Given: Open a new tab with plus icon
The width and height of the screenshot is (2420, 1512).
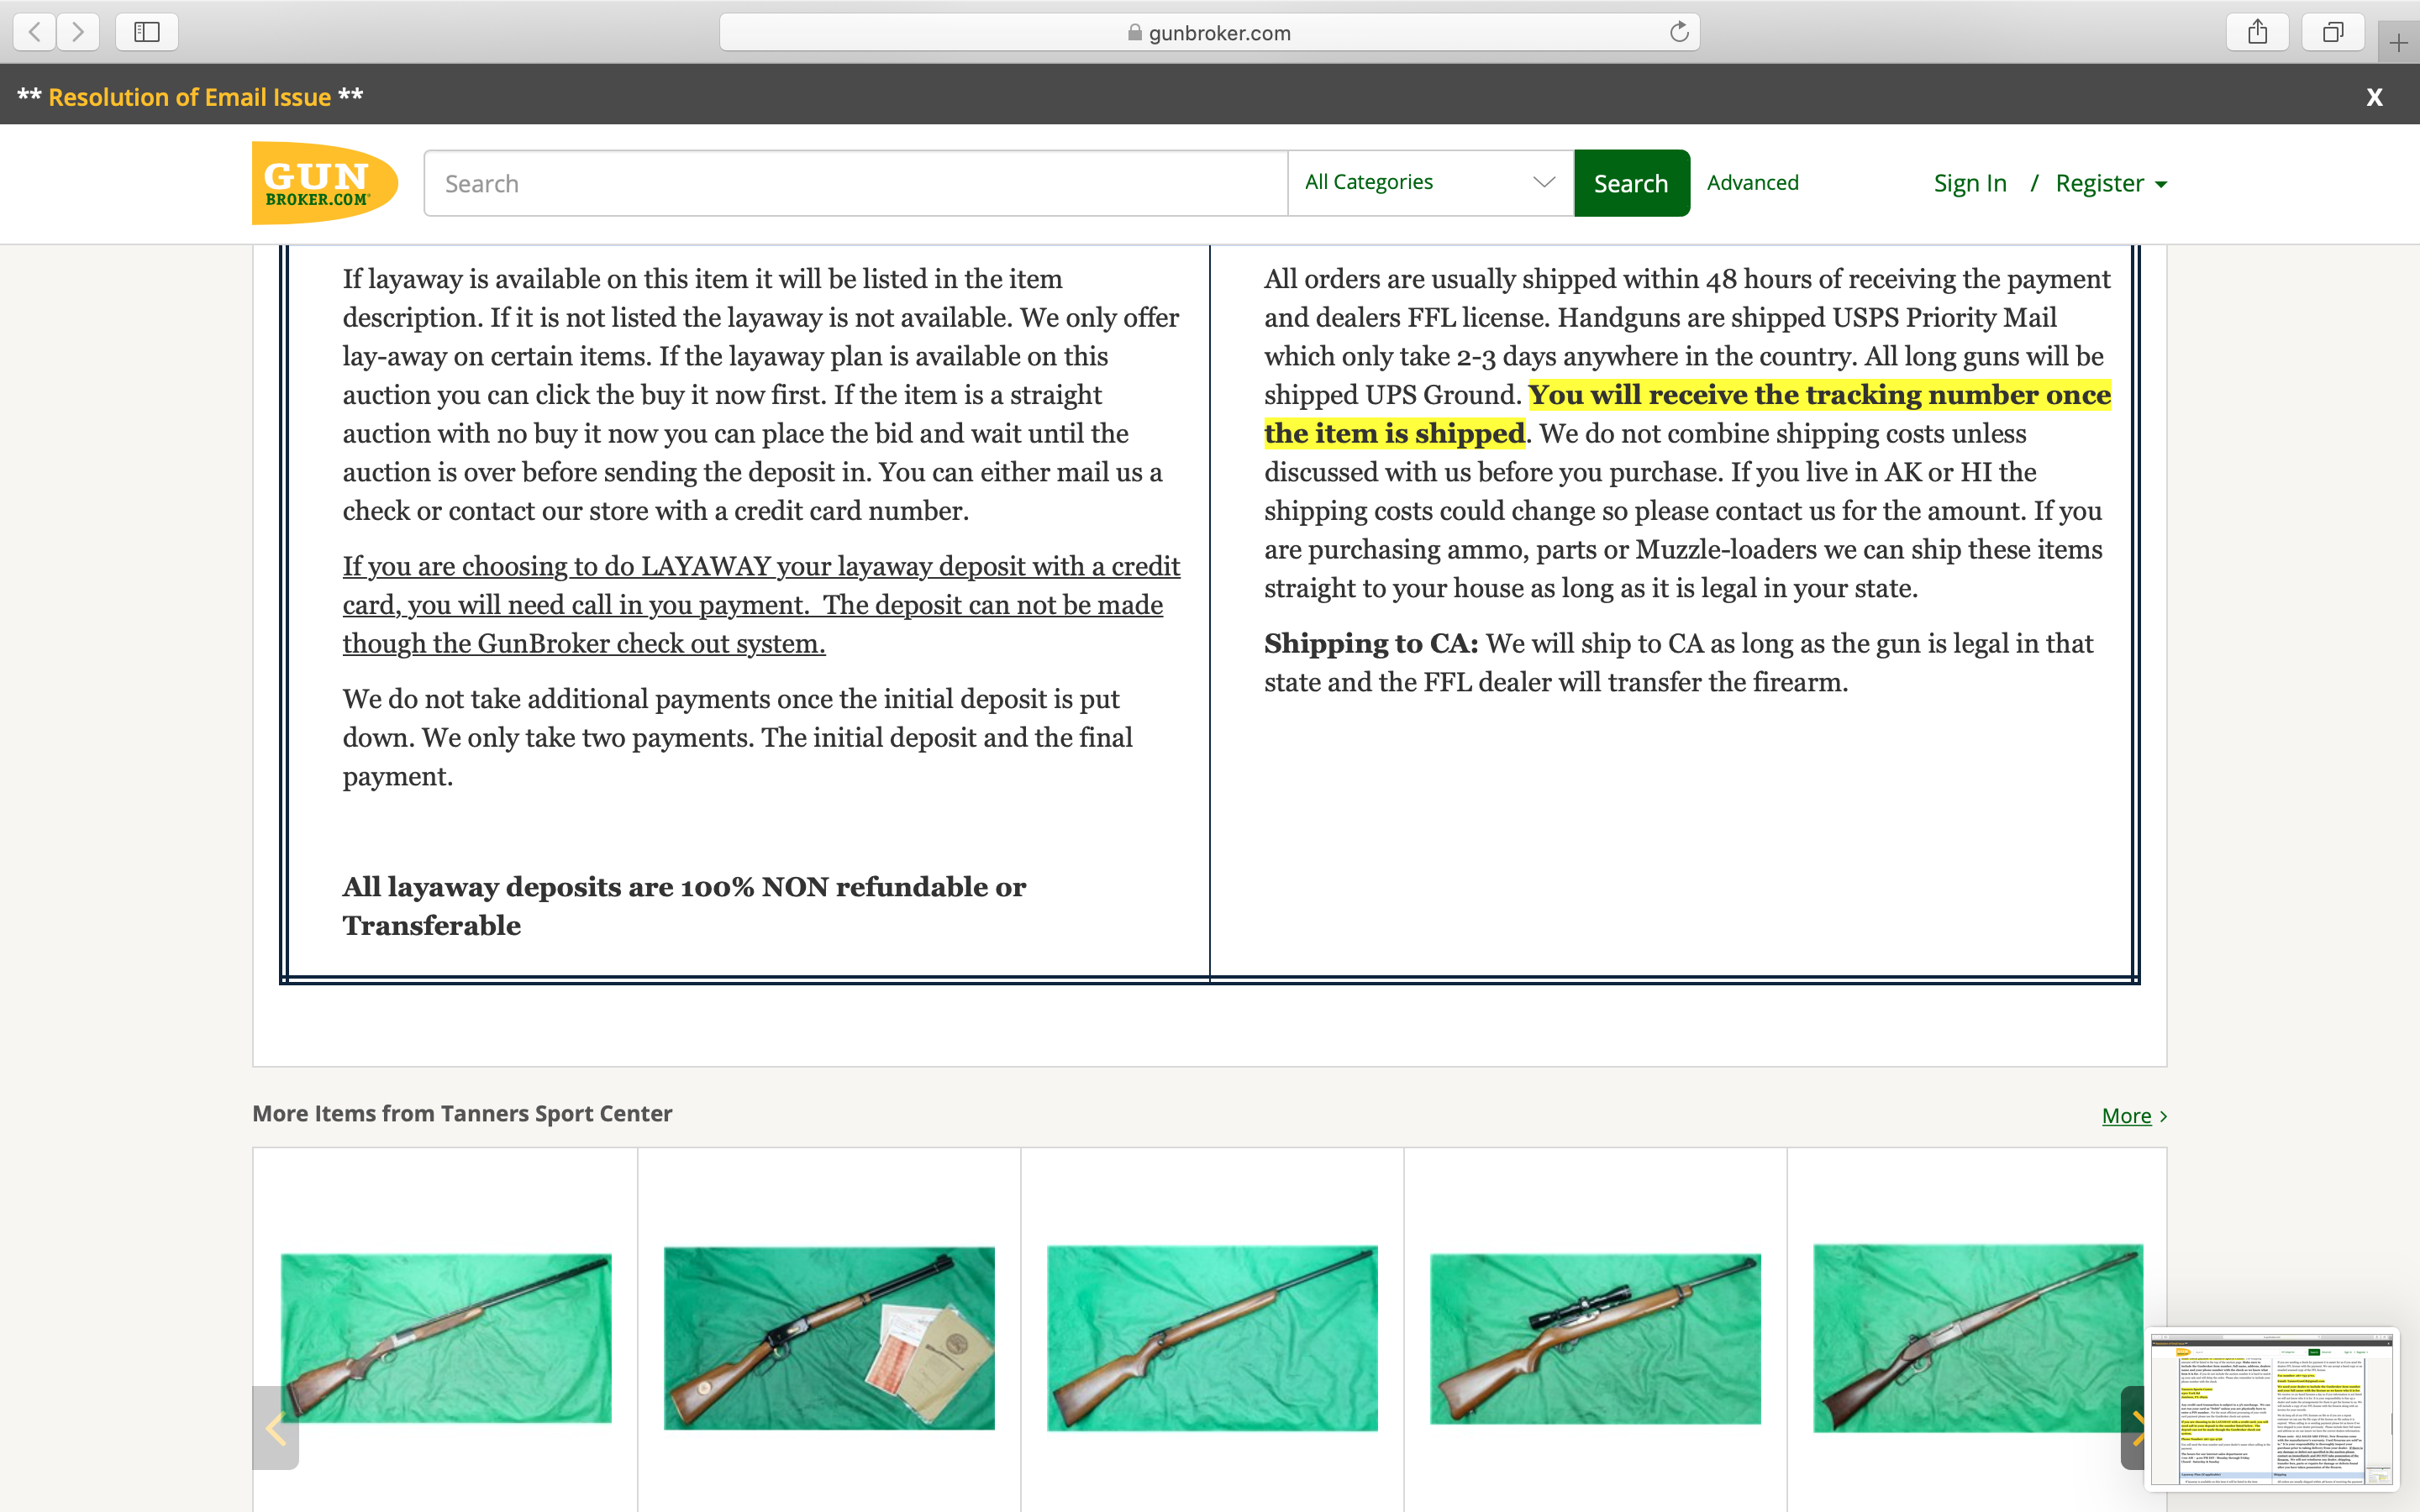Looking at the screenshot, I should (2398, 43).
